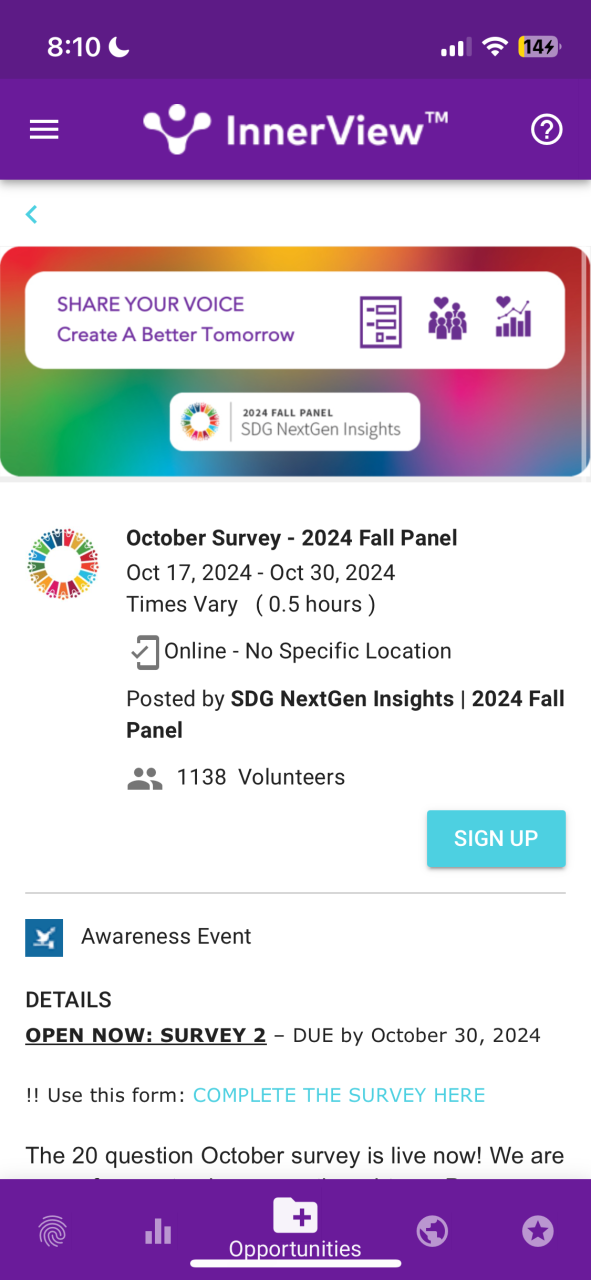Tap the SIGN UP button
Image resolution: width=591 pixels, height=1280 pixels.
pyautogui.click(x=496, y=838)
